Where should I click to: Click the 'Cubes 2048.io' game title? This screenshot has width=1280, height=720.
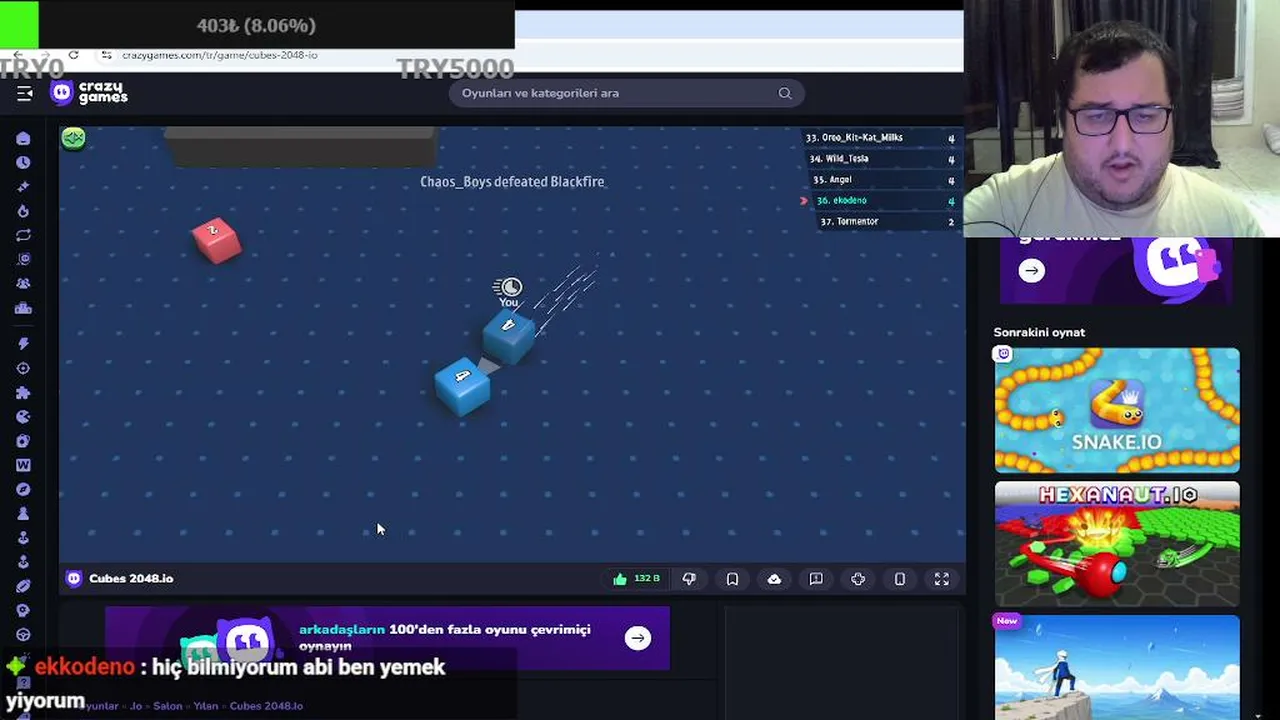131,579
